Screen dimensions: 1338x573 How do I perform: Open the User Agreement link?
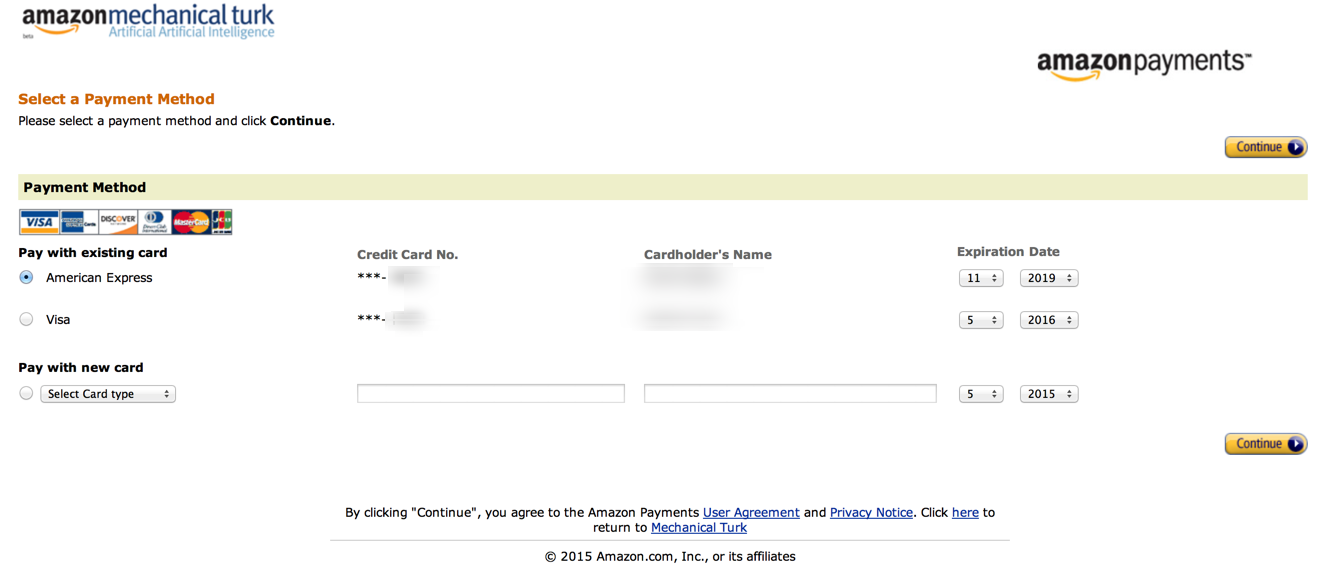(x=751, y=512)
